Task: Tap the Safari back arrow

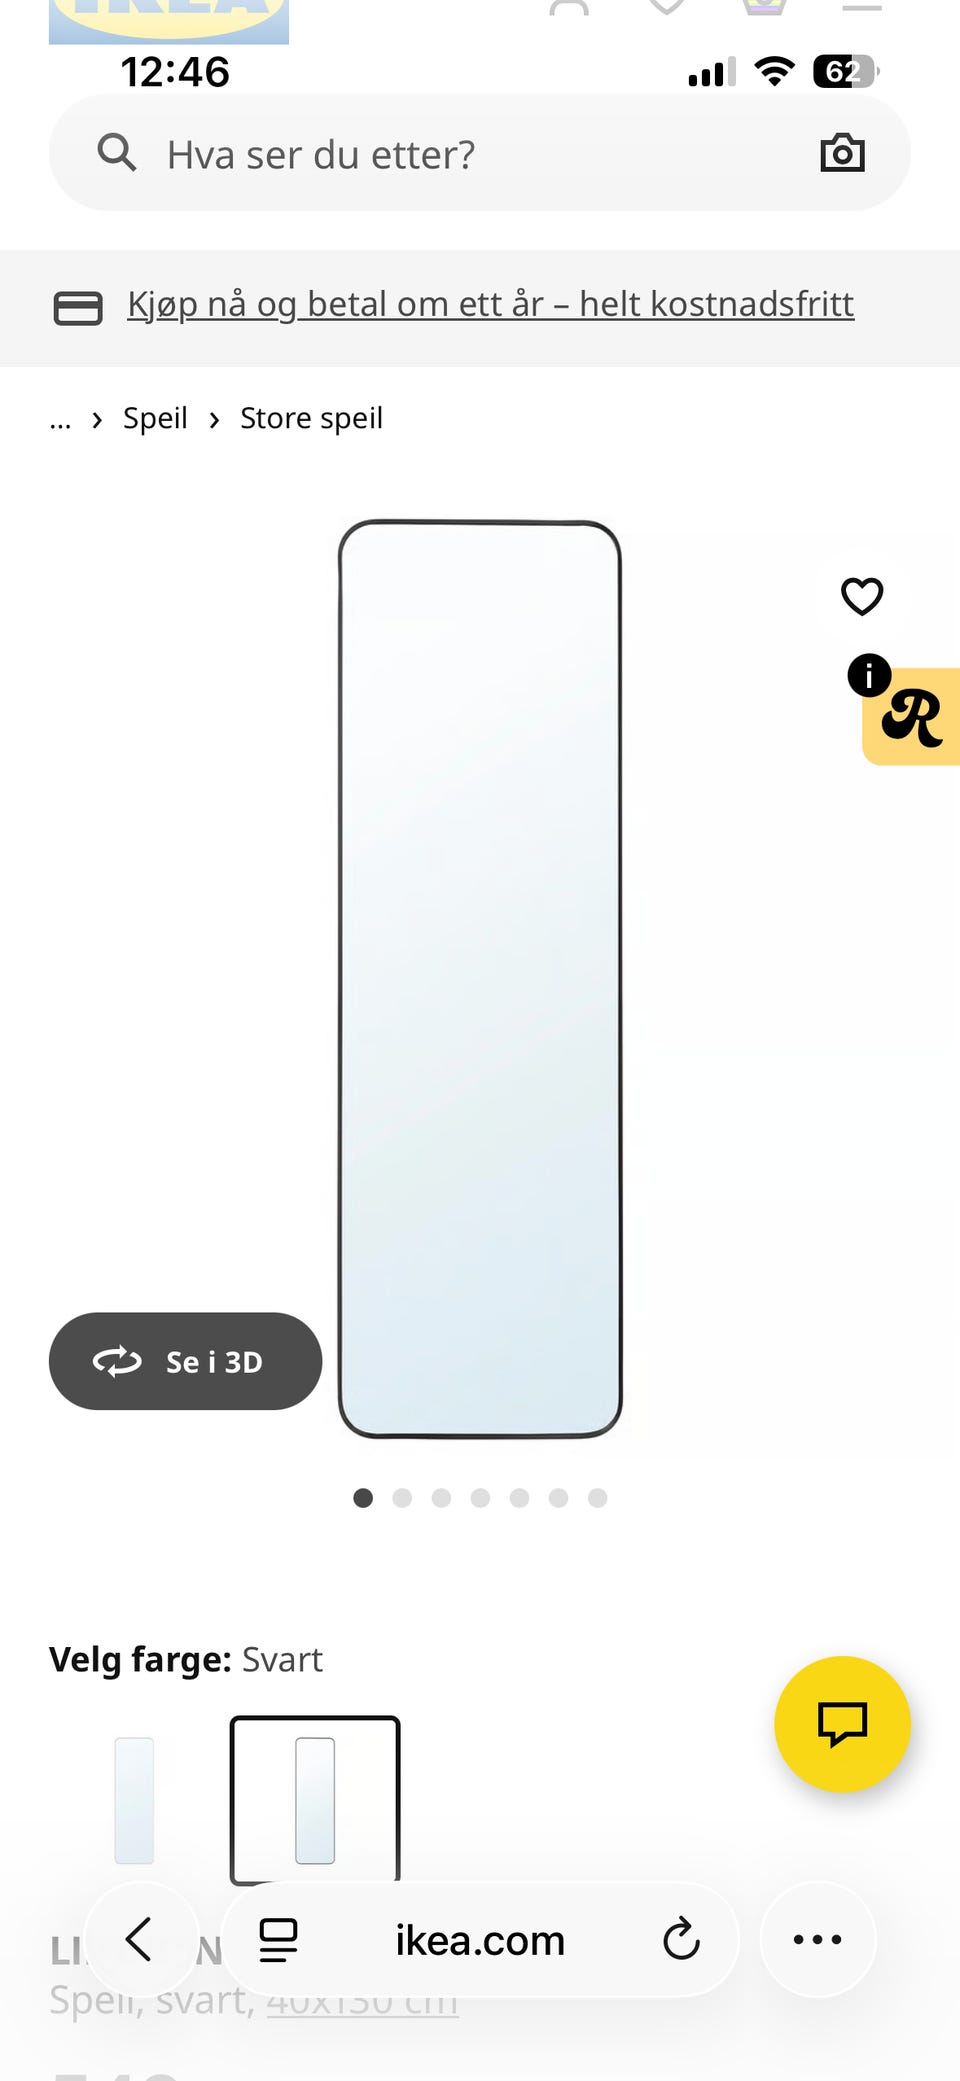Action: [x=140, y=1939]
